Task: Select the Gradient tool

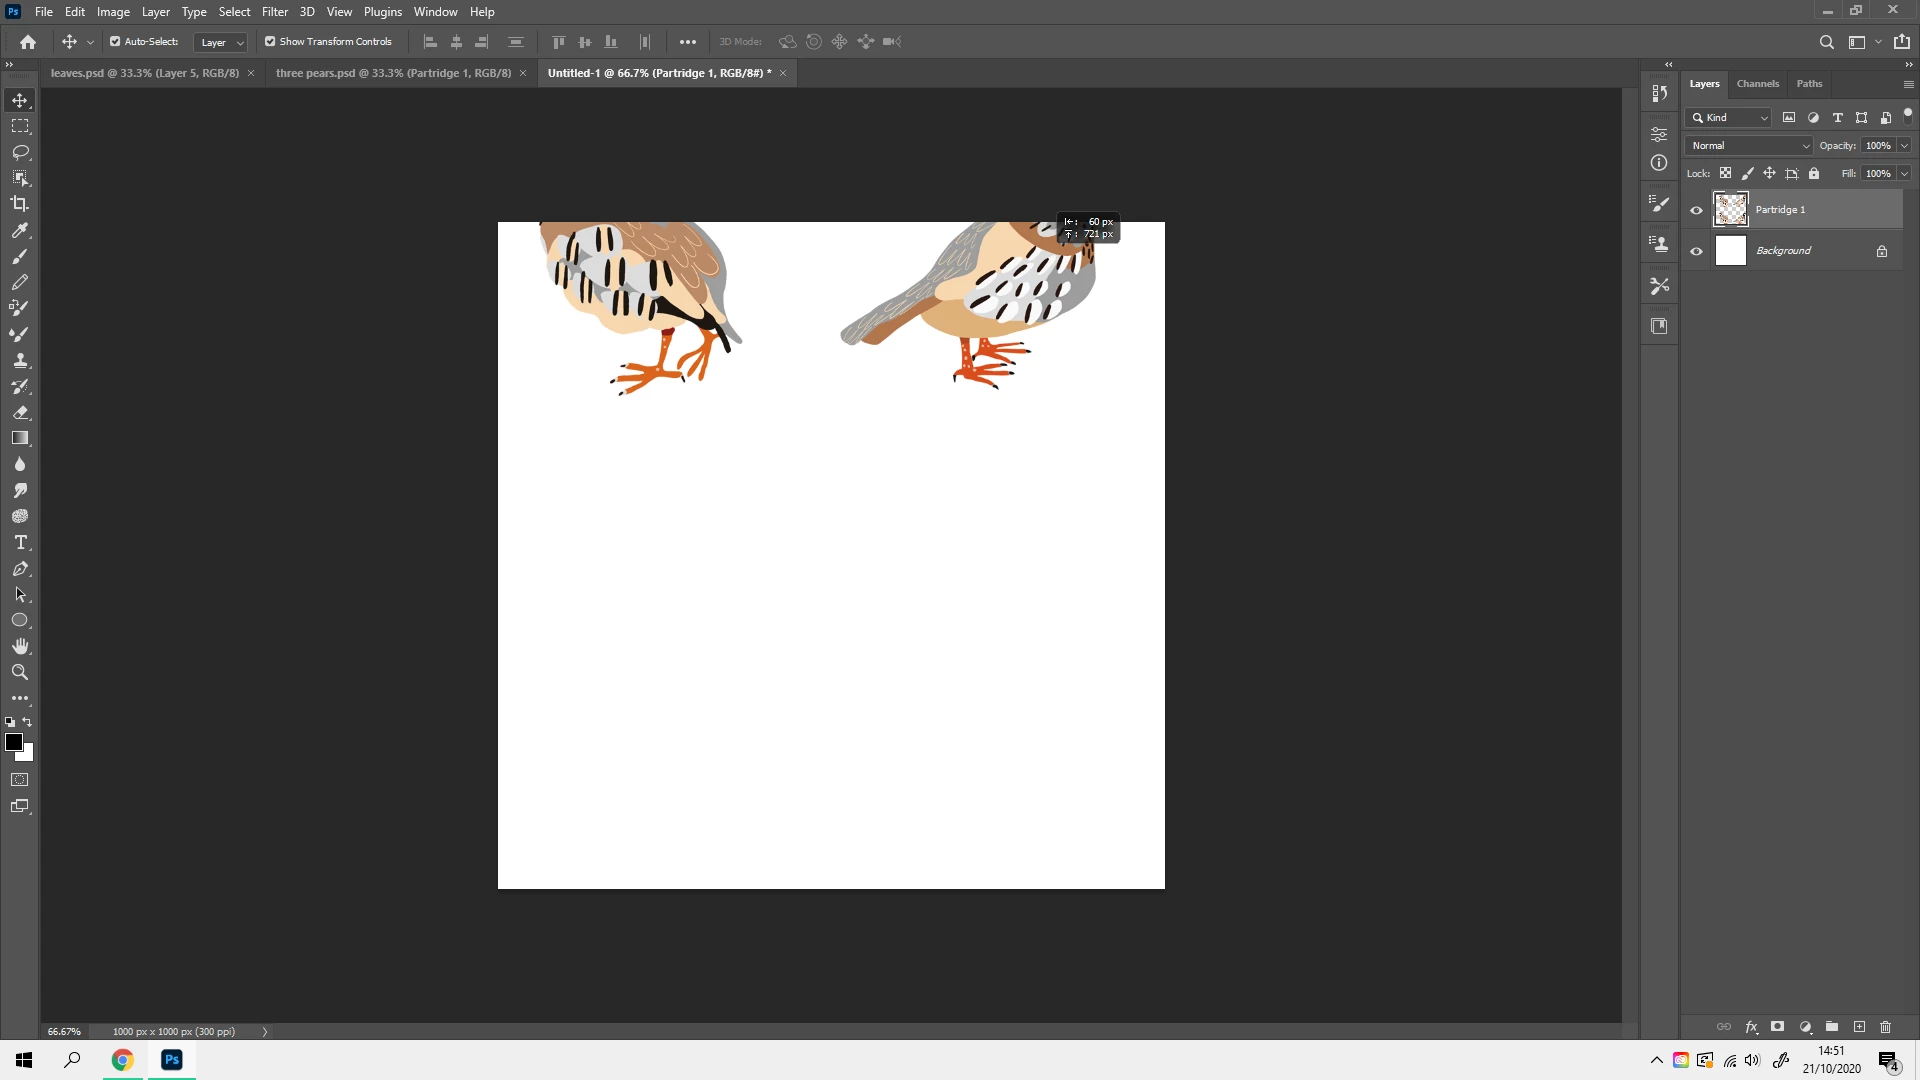Action: [20, 438]
